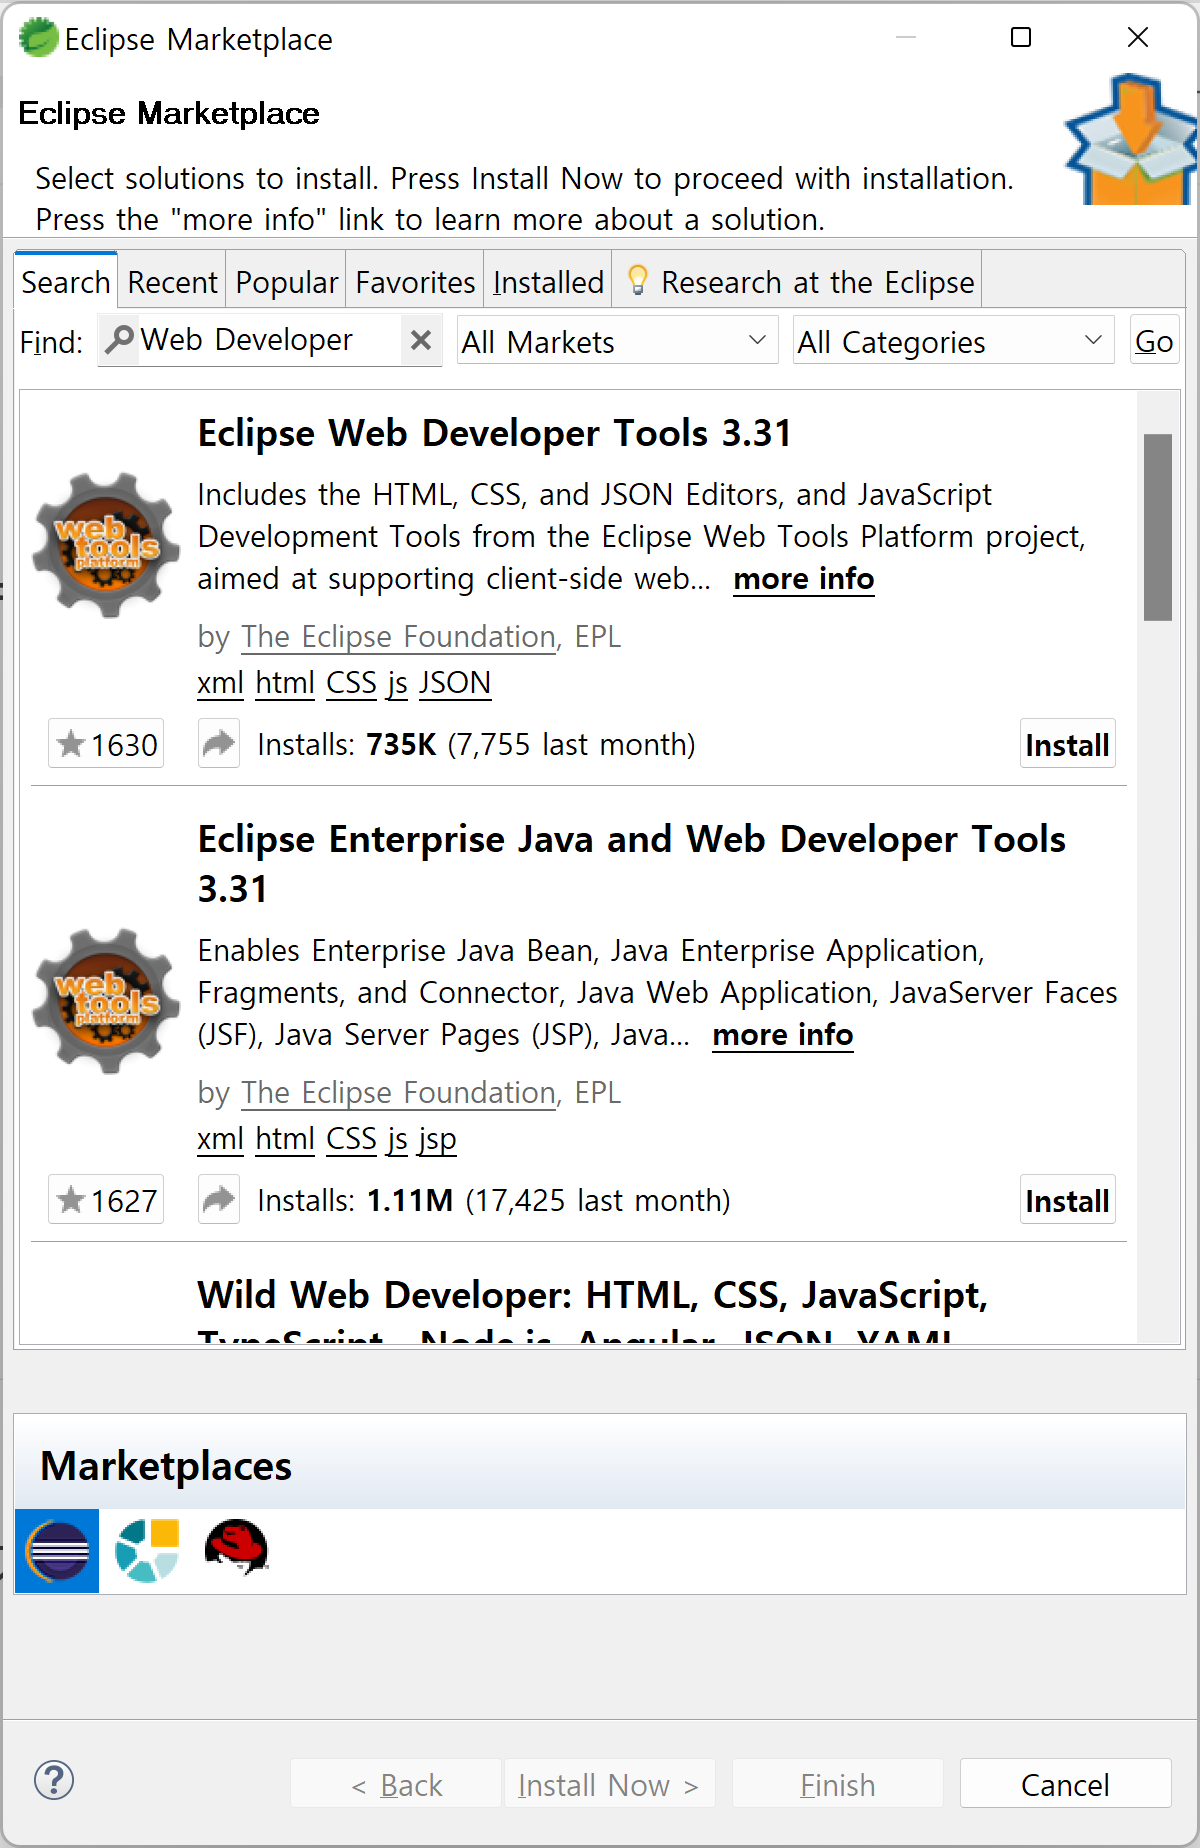This screenshot has width=1200, height=1848.
Task: Open more info for Enterprise Java Tools
Action: tap(783, 1034)
